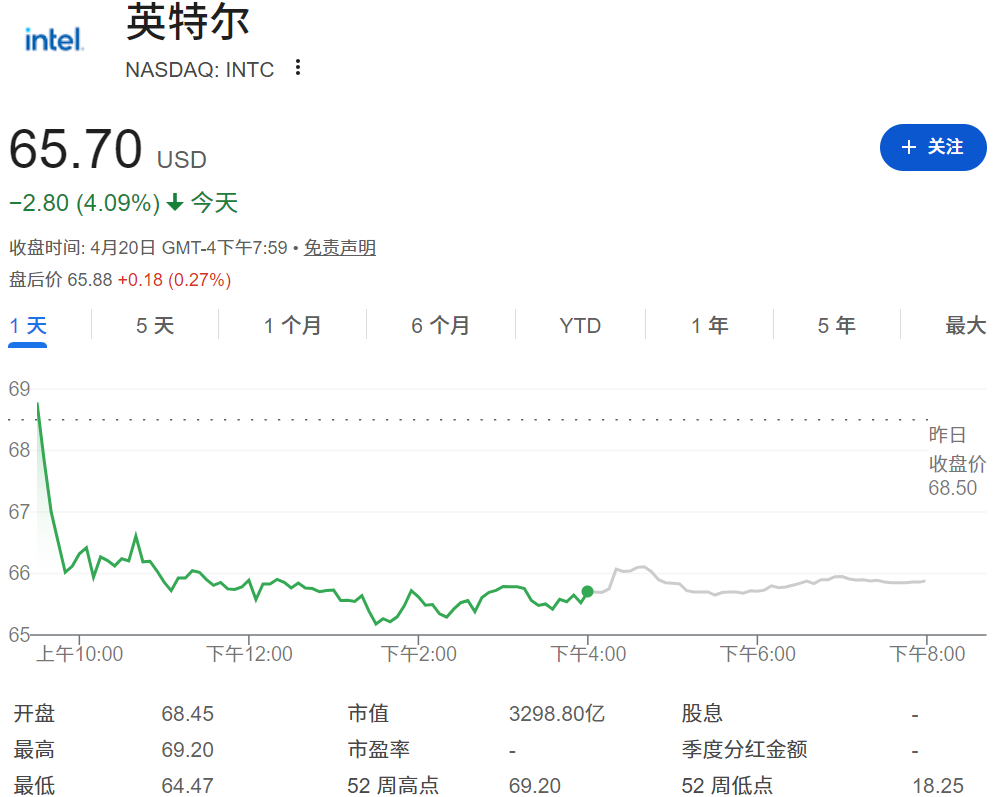Screen dimensions: 999x797
Task: Click the 关注 follow button
Action: 933,147
